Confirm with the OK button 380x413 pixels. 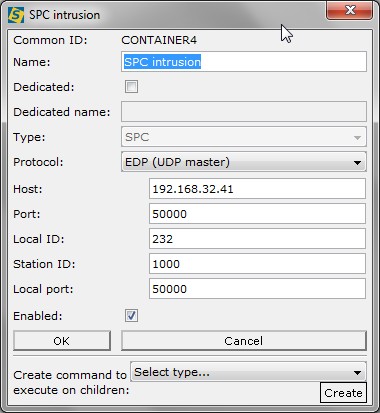62,341
